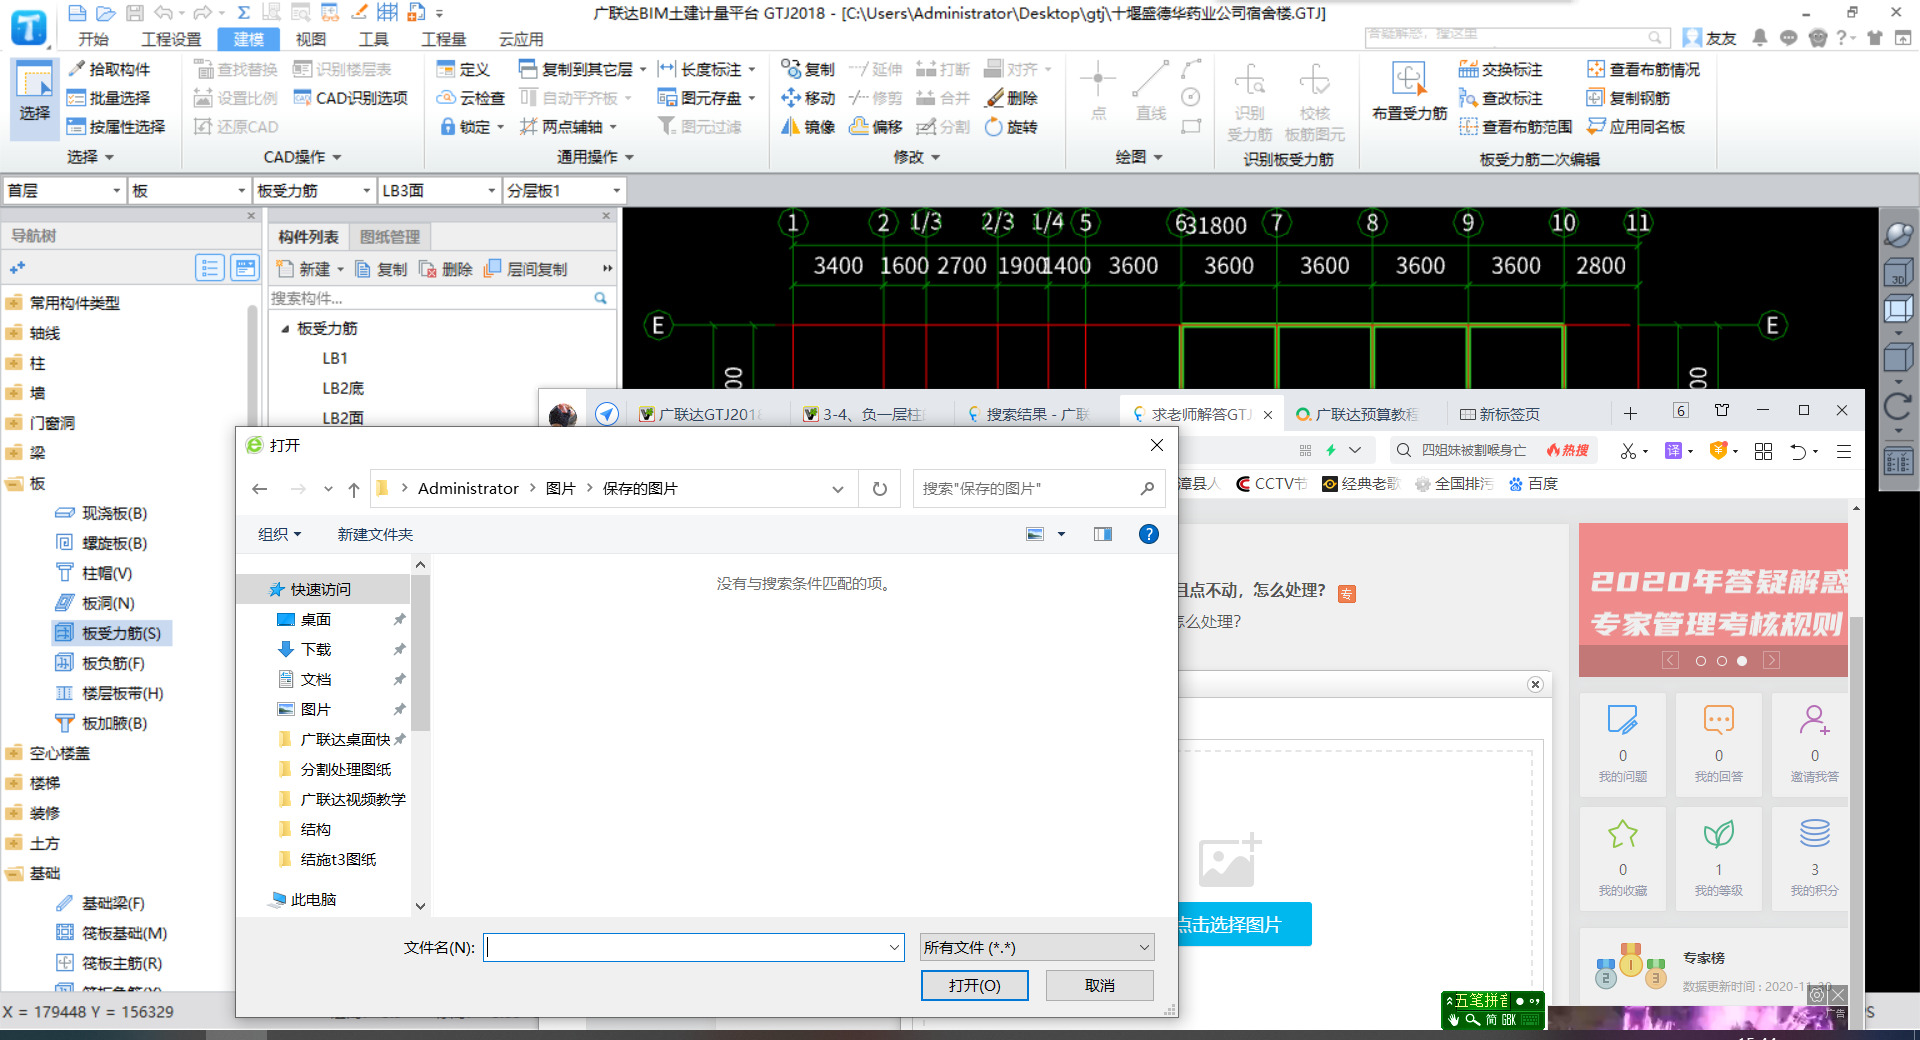Click 长度标注 length dimension tool
The image size is (1920, 1040).
coord(706,69)
